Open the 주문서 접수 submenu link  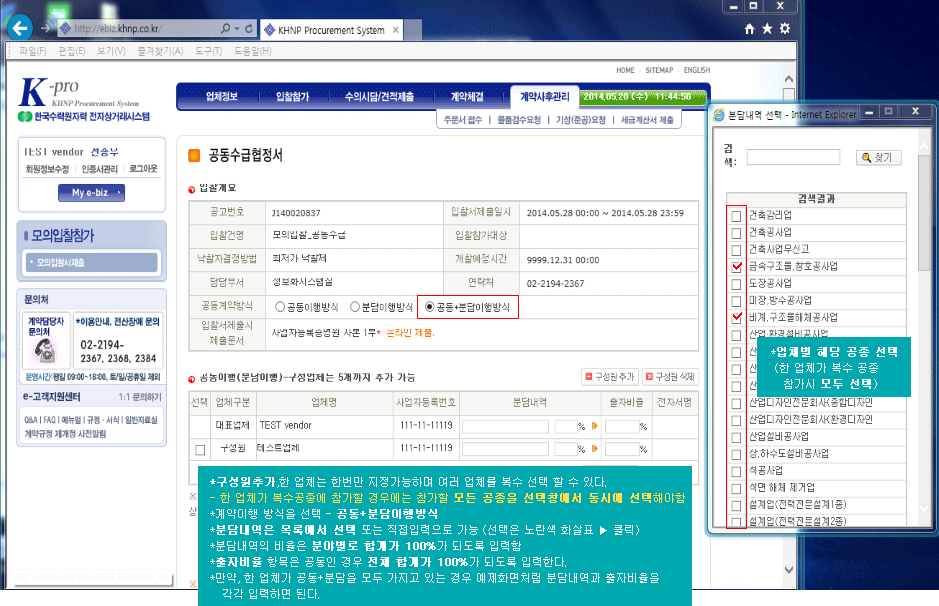point(463,120)
